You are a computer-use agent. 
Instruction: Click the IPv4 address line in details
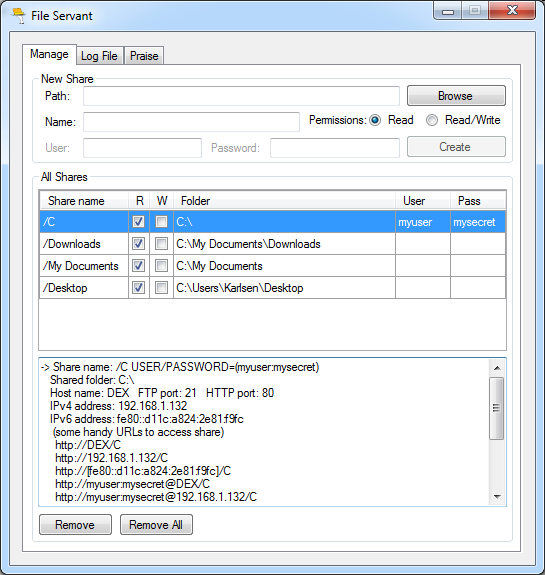(118, 406)
